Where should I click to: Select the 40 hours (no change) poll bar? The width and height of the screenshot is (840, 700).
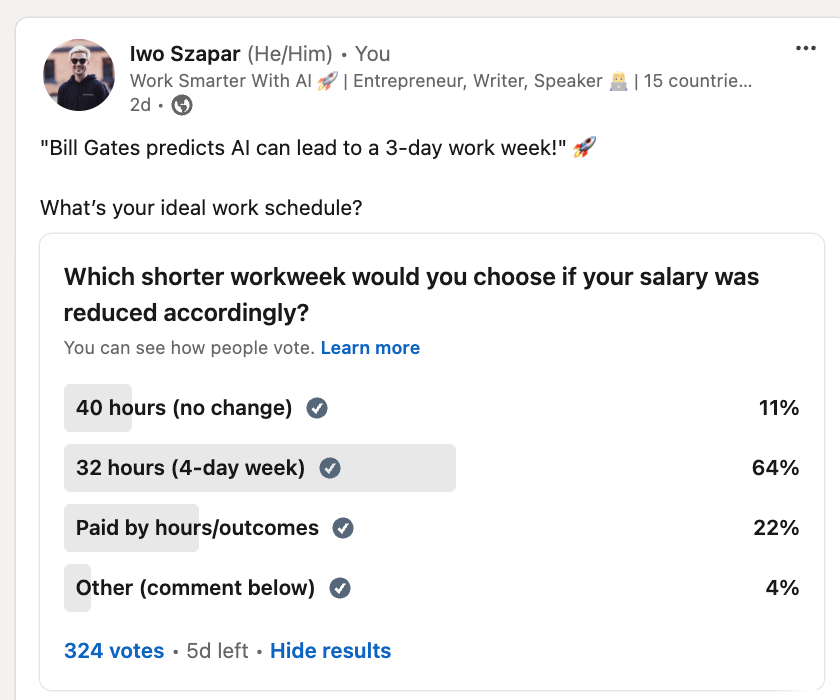click(431, 408)
